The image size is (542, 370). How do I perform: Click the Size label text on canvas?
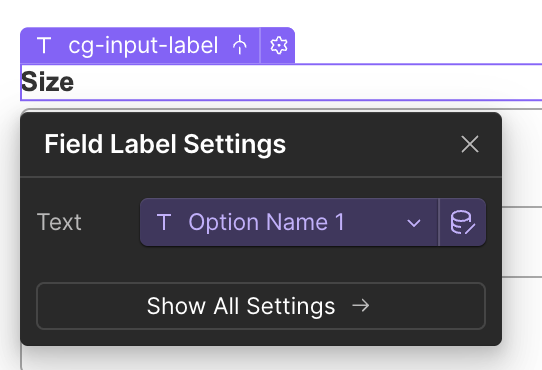coord(47,82)
